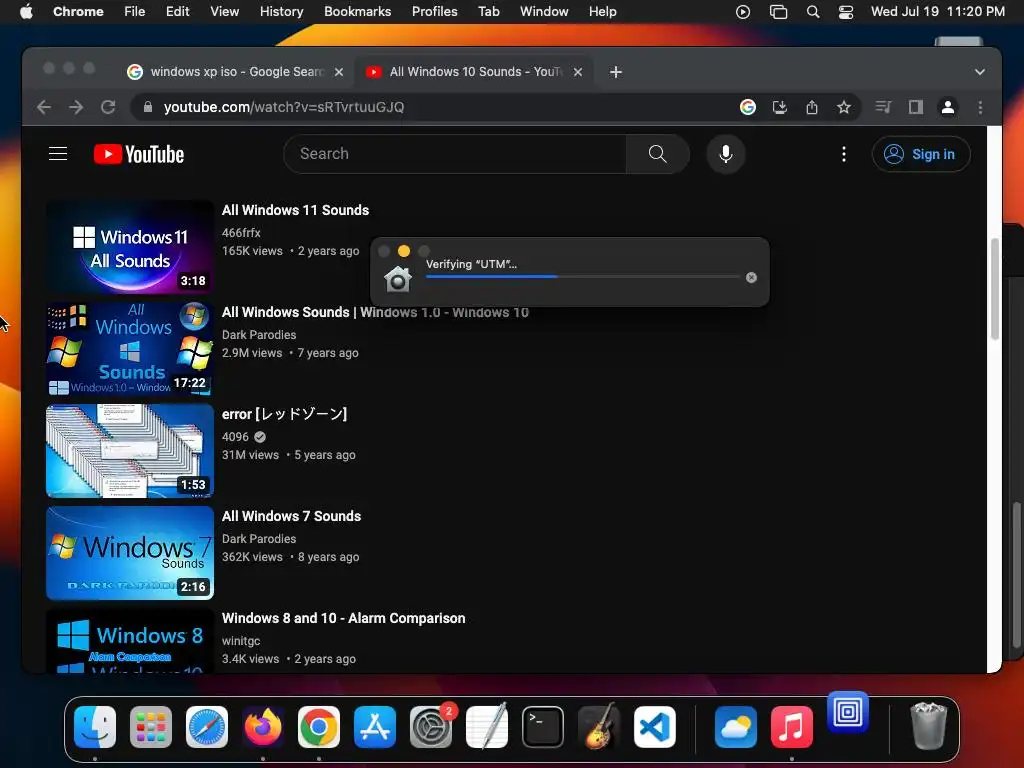
Task: Click the Sign in button
Action: click(921, 154)
